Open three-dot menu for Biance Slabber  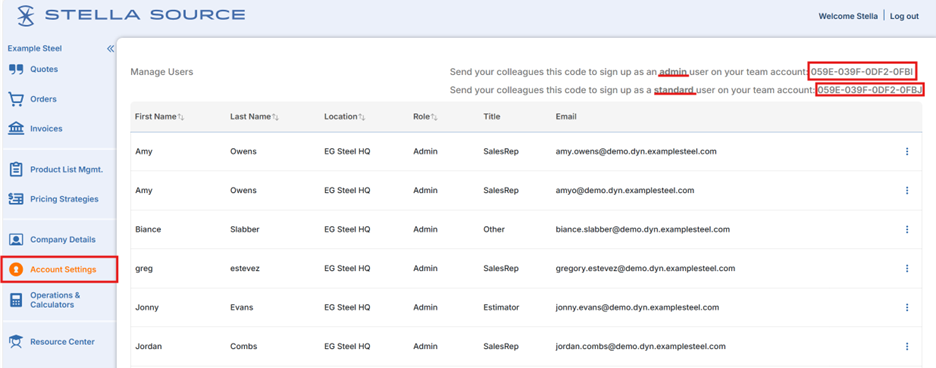coord(907,229)
